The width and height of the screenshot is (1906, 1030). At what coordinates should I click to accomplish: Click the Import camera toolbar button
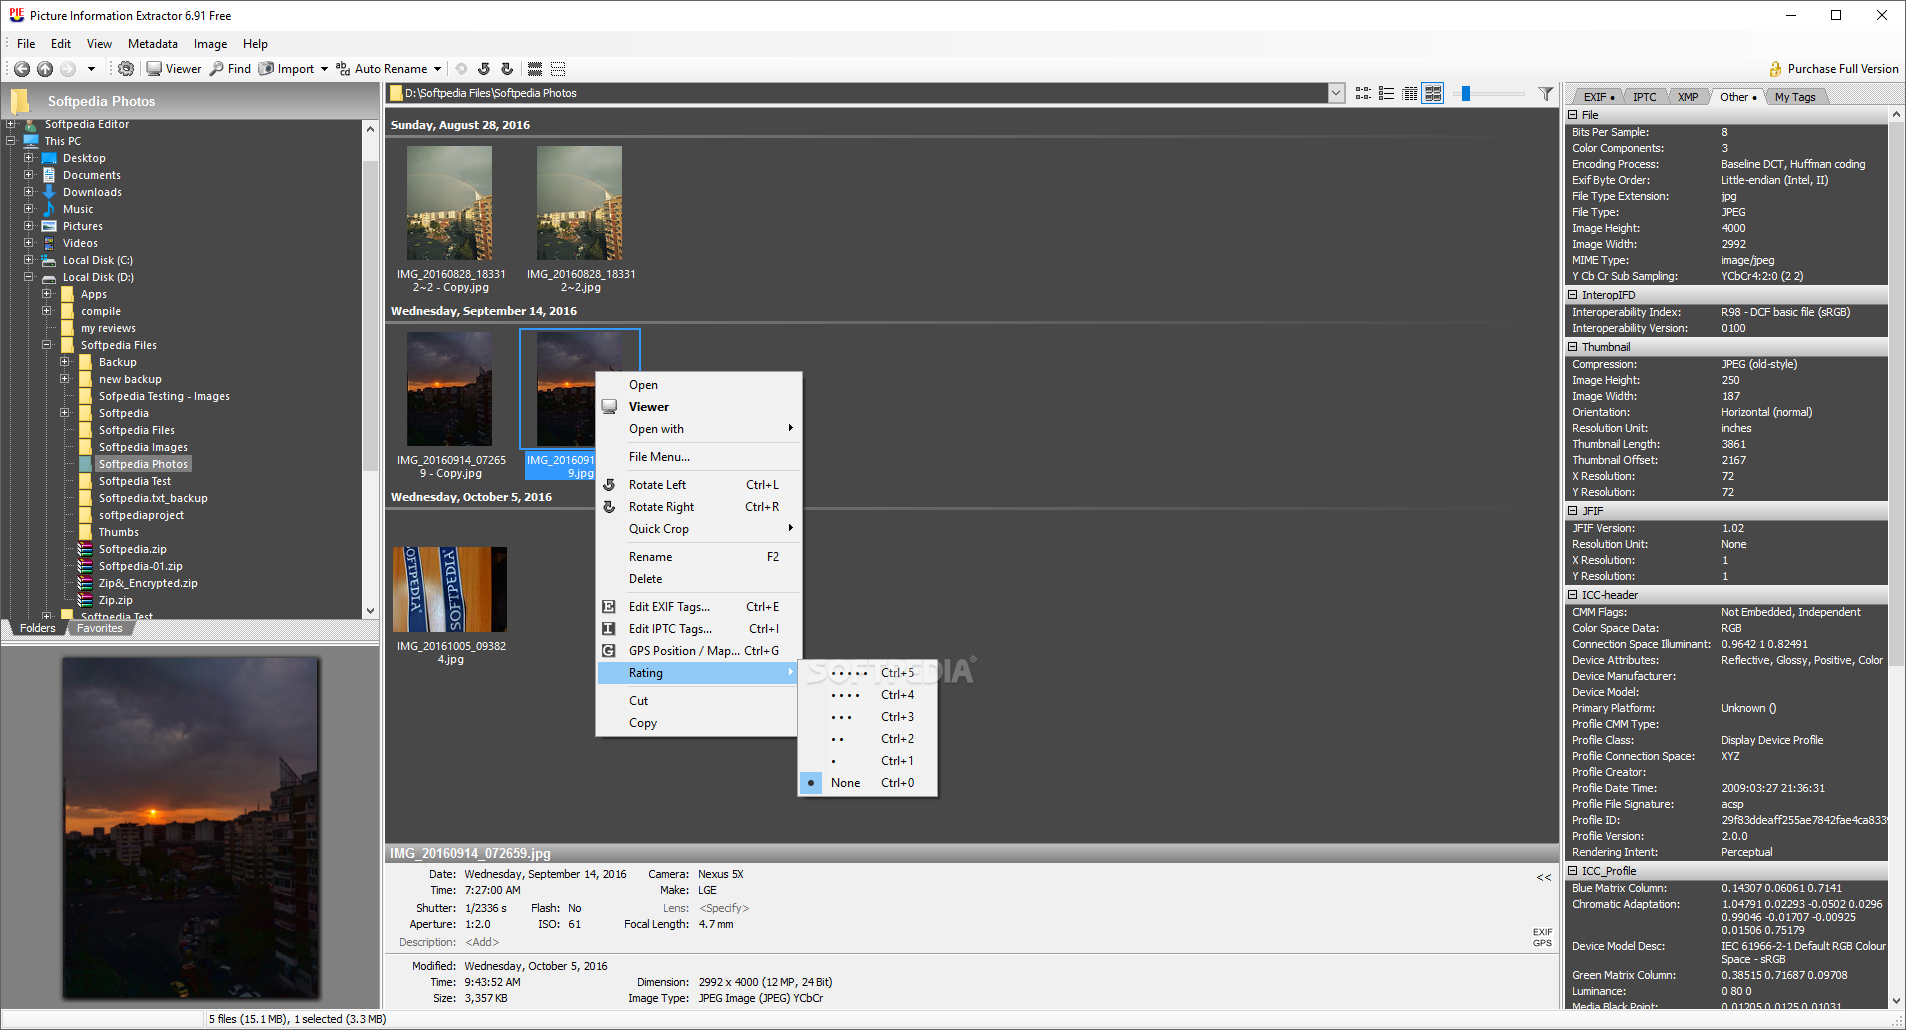click(x=287, y=69)
